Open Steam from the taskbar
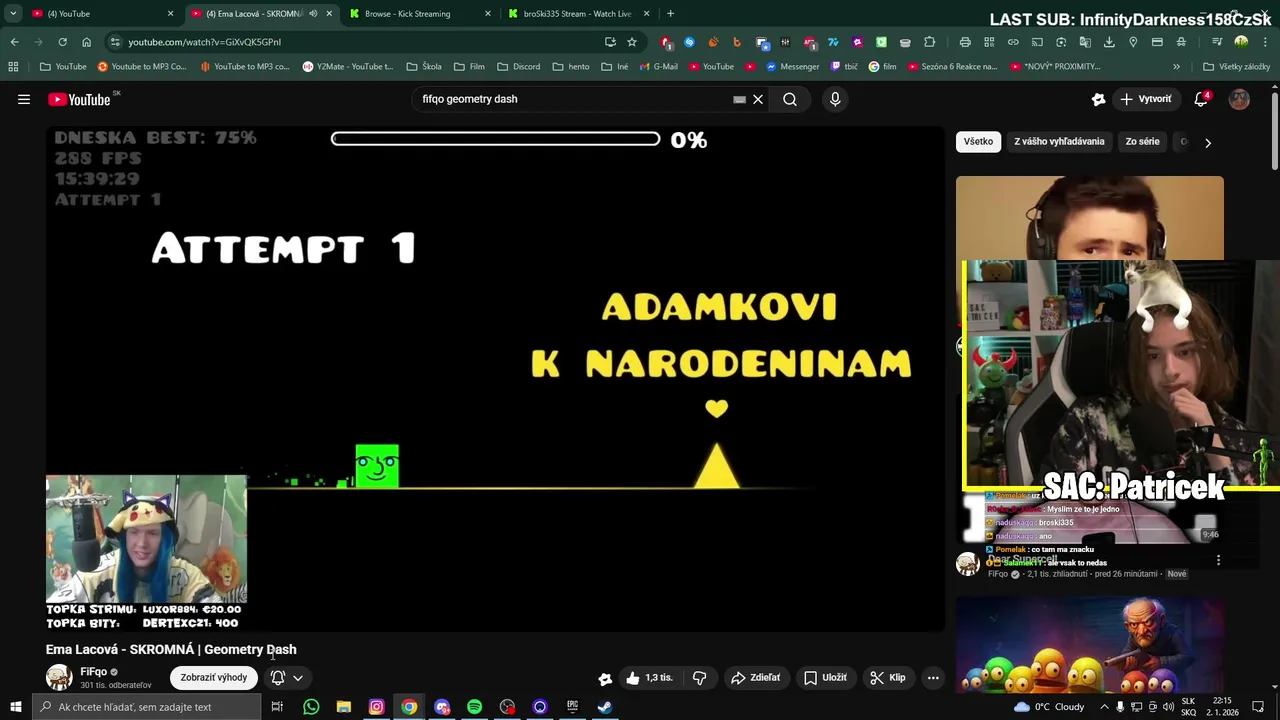 point(605,707)
